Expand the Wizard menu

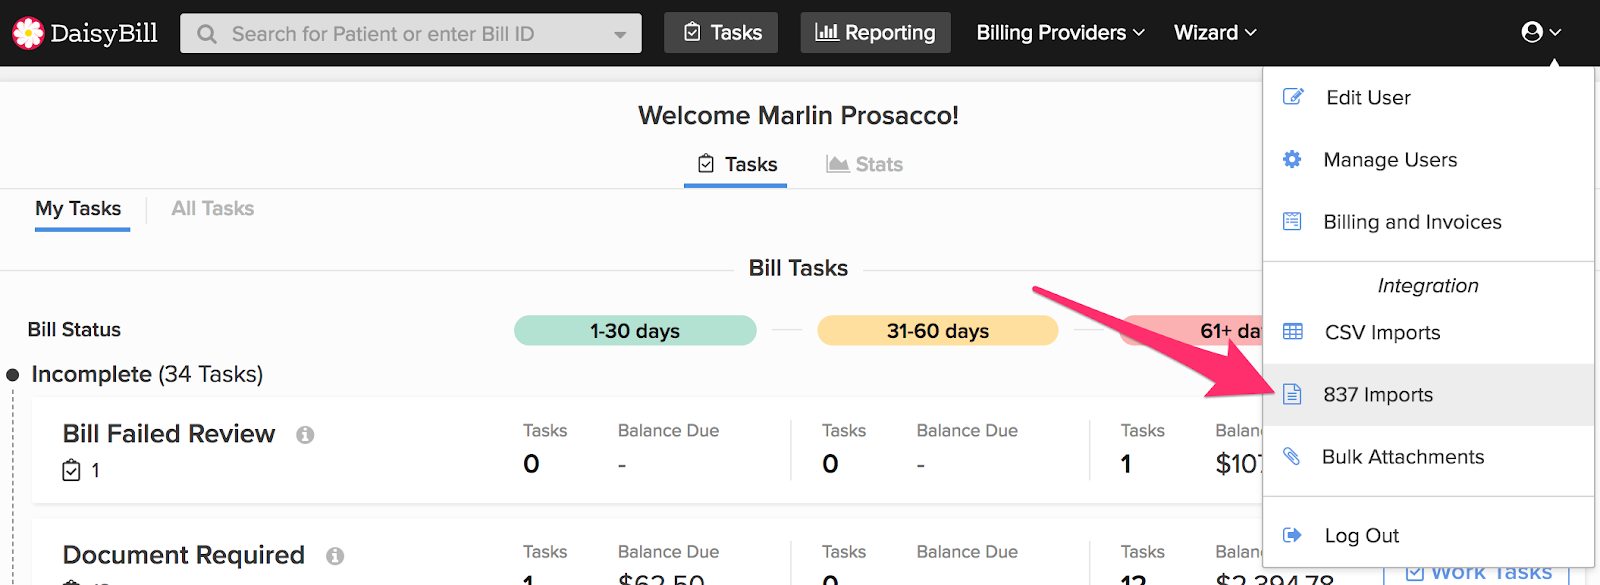tap(1214, 33)
